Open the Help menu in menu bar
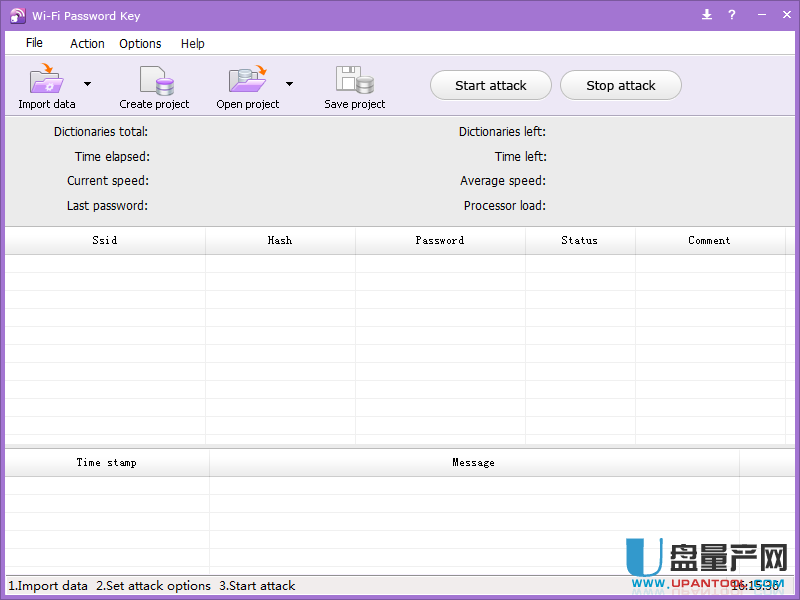The image size is (800, 600). [x=193, y=43]
